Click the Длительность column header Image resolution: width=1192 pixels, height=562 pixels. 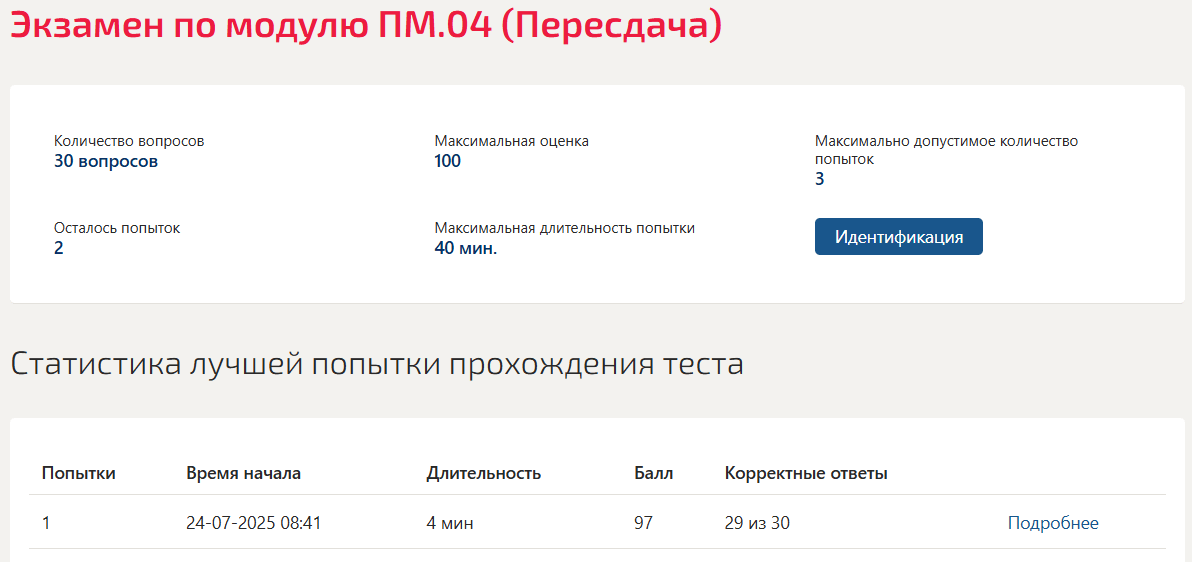pos(483,473)
